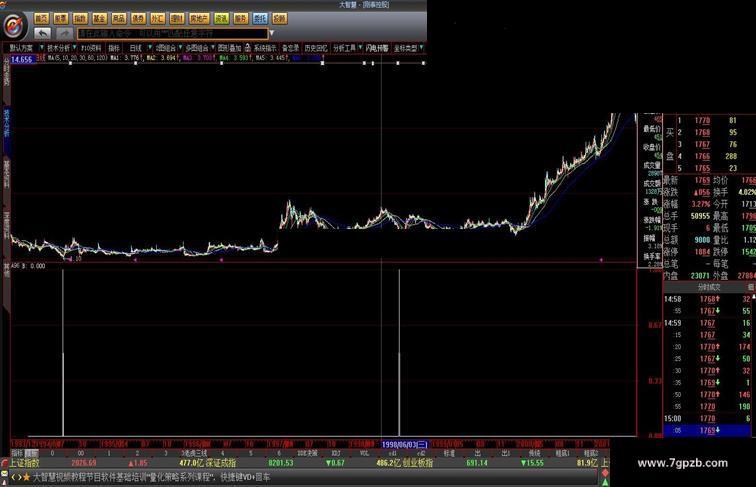Open the 股票 stocks toolbar button
Image resolution: width=756 pixels, height=487 pixels.
tap(61, 18)
